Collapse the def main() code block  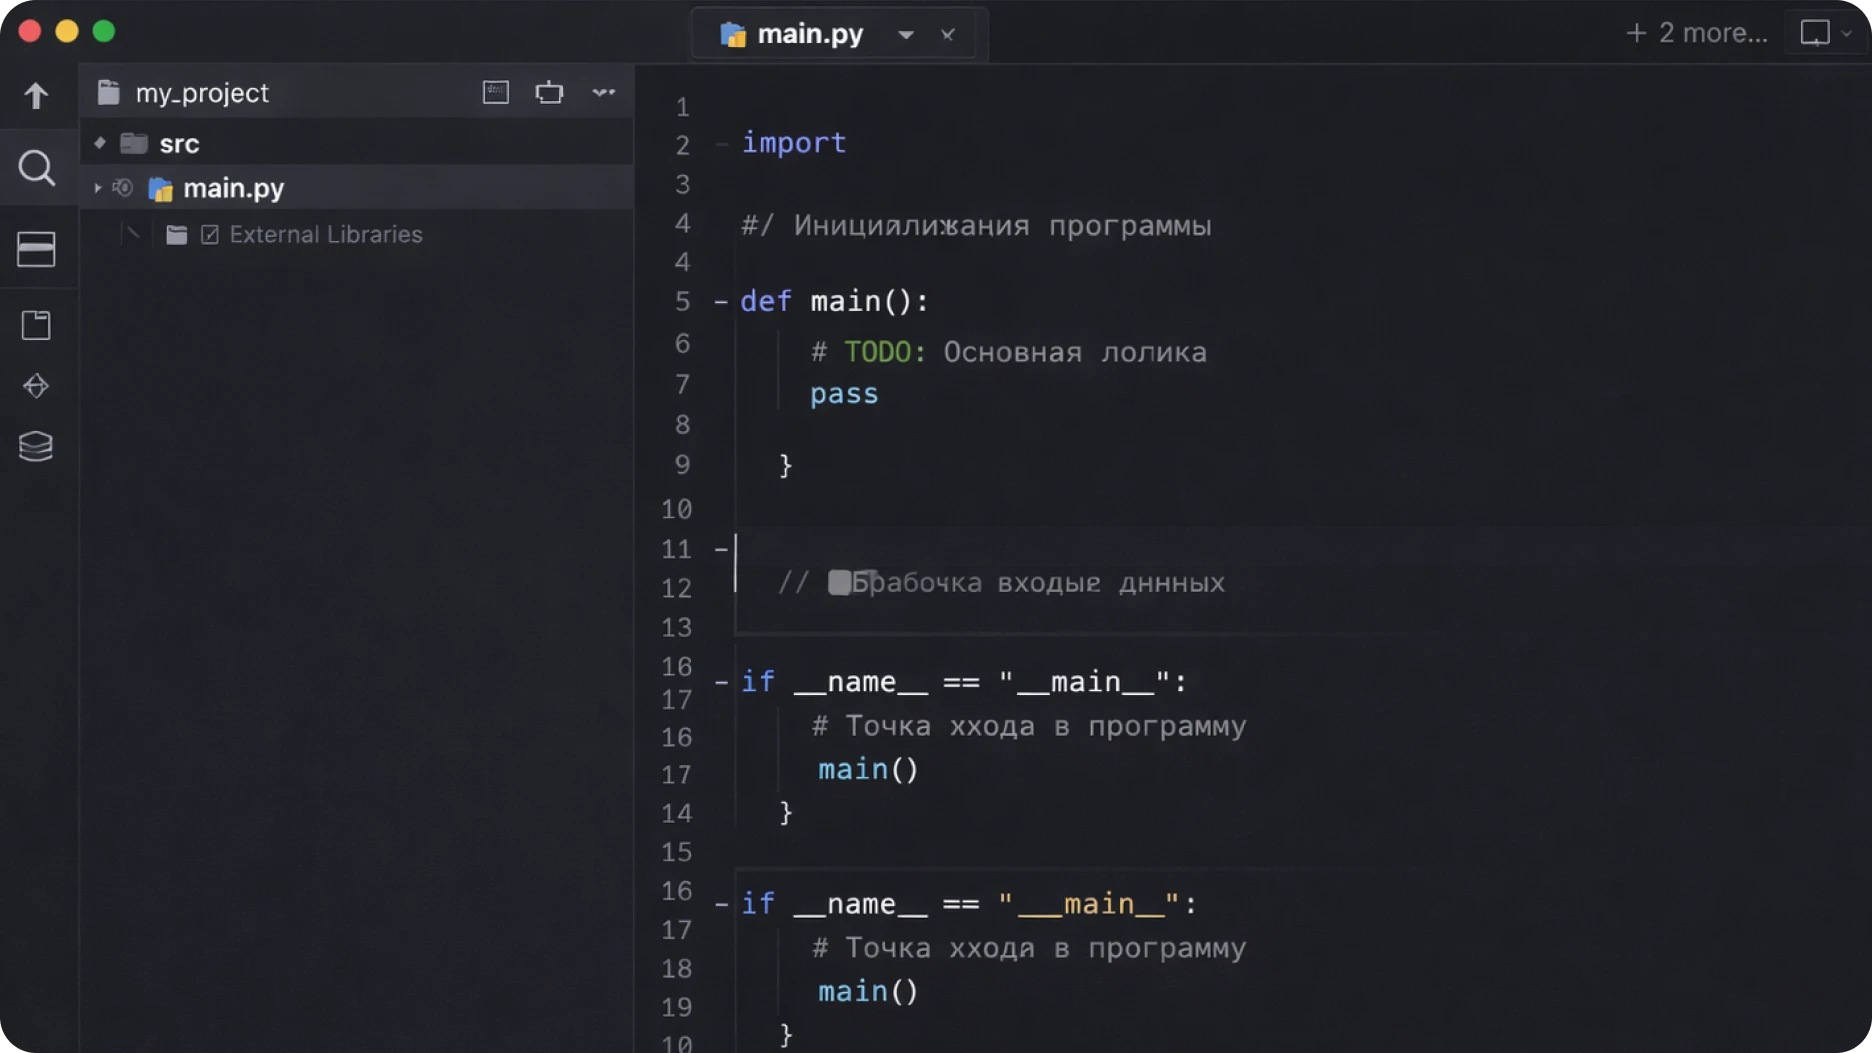[x=721, y=302]
